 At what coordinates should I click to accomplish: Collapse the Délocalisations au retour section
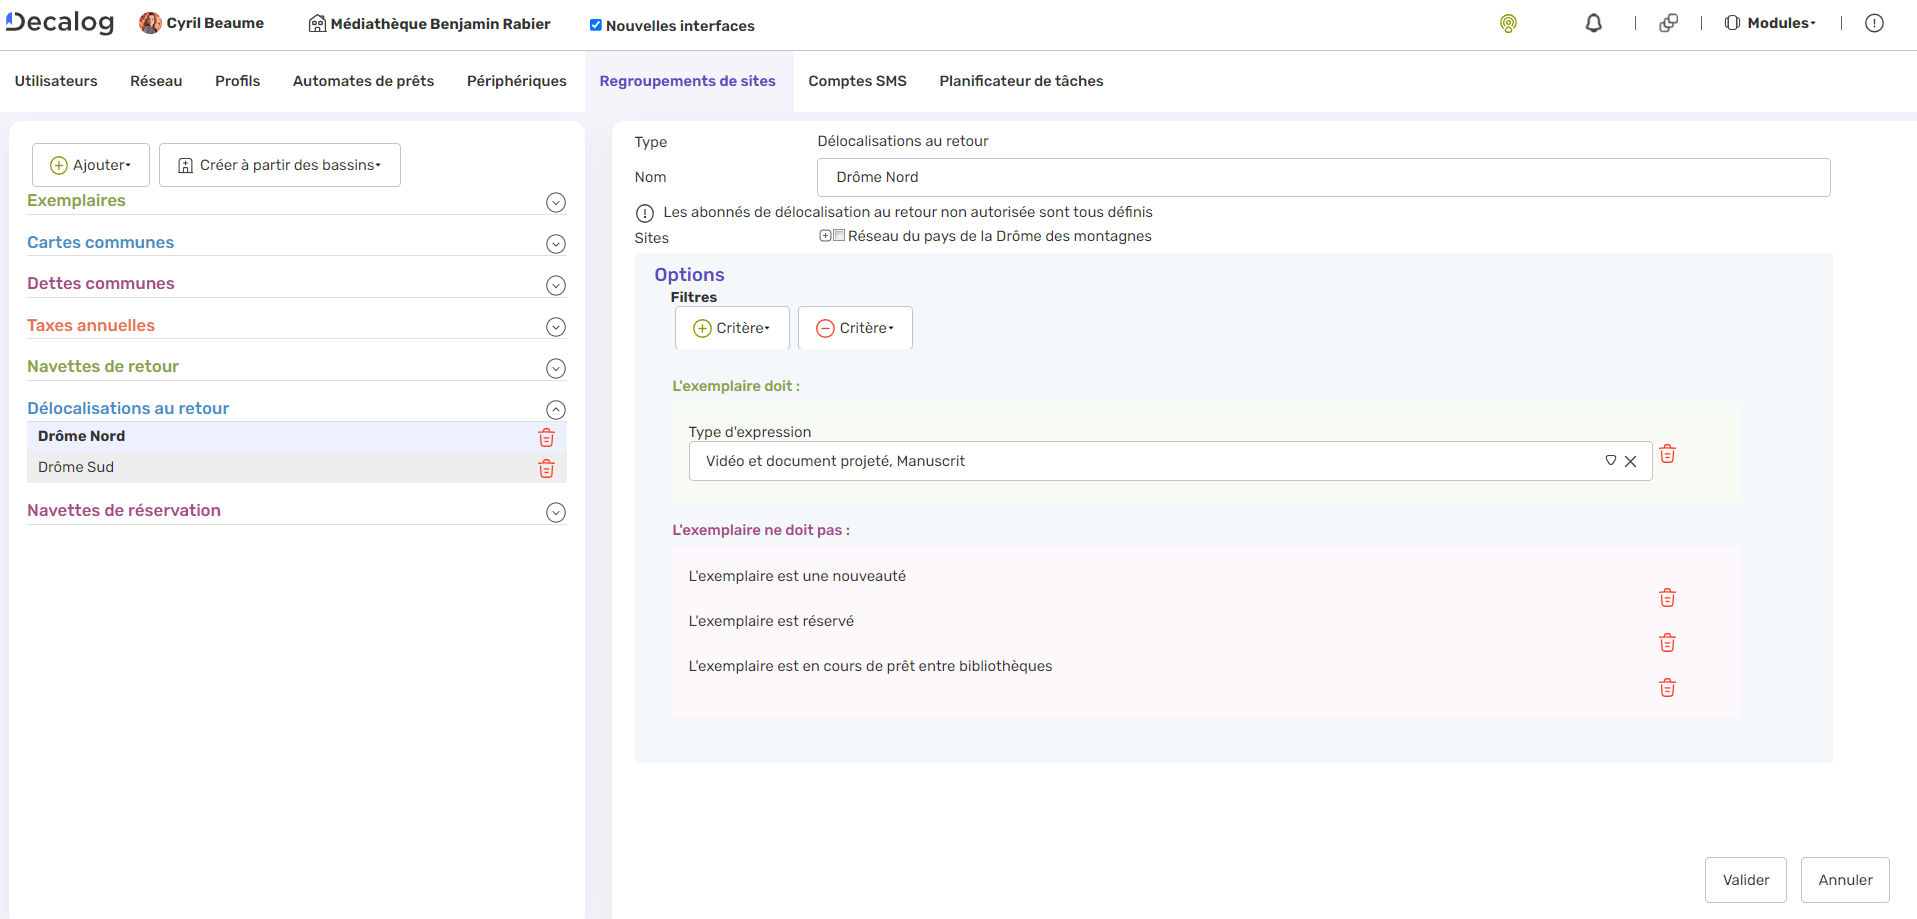pos(556,410)
